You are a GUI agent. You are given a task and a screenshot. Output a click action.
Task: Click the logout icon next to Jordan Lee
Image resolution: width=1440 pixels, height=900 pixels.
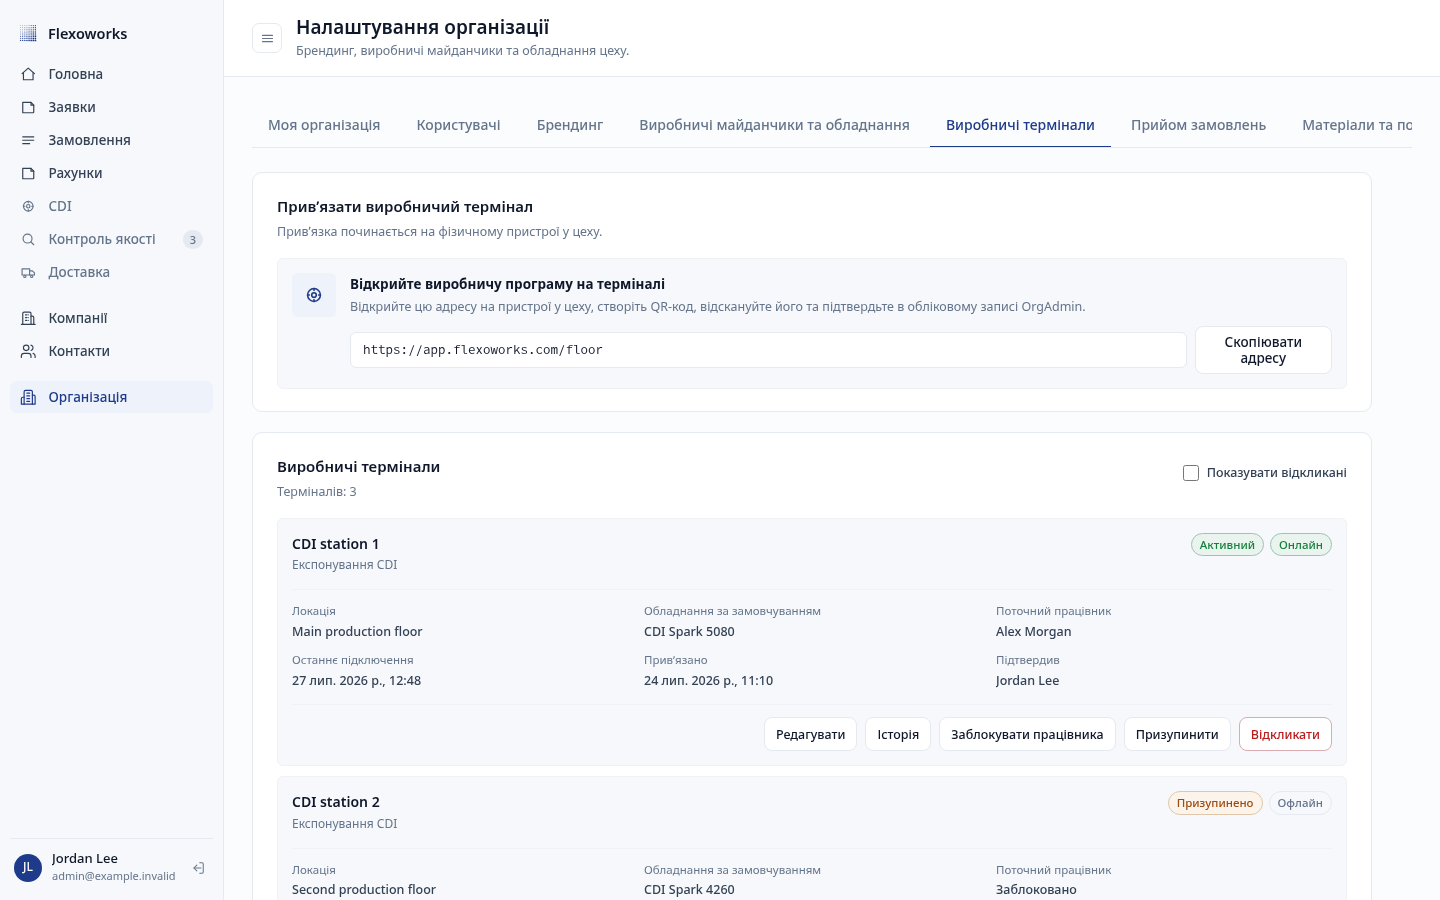199,868
